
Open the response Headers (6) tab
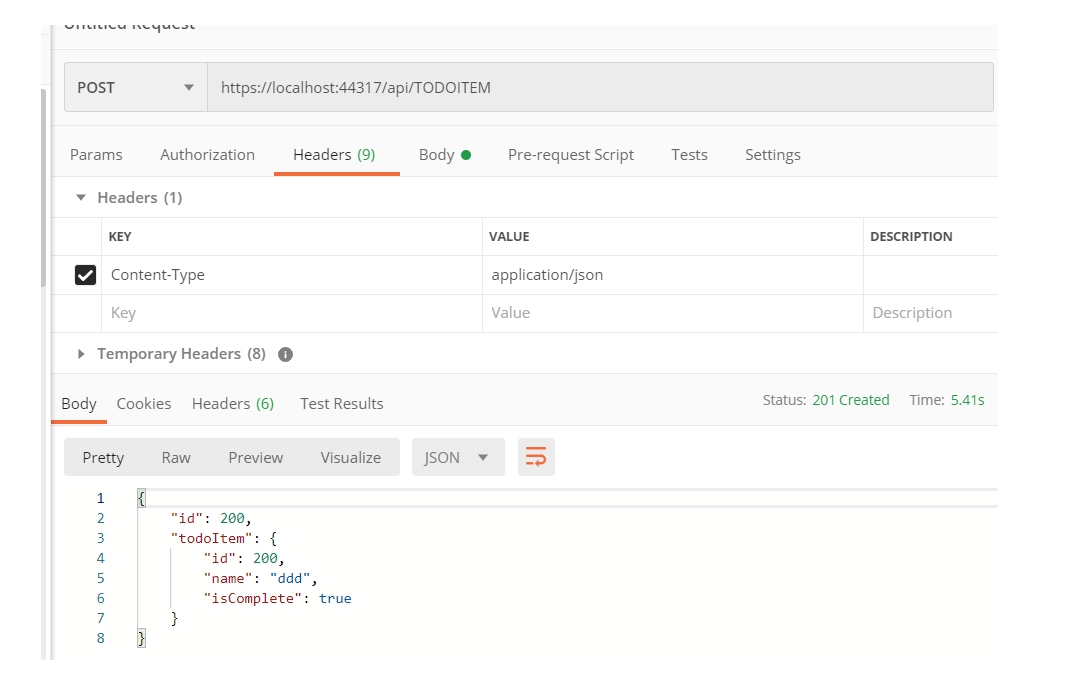pyautogui.click(x=232, y=404)
